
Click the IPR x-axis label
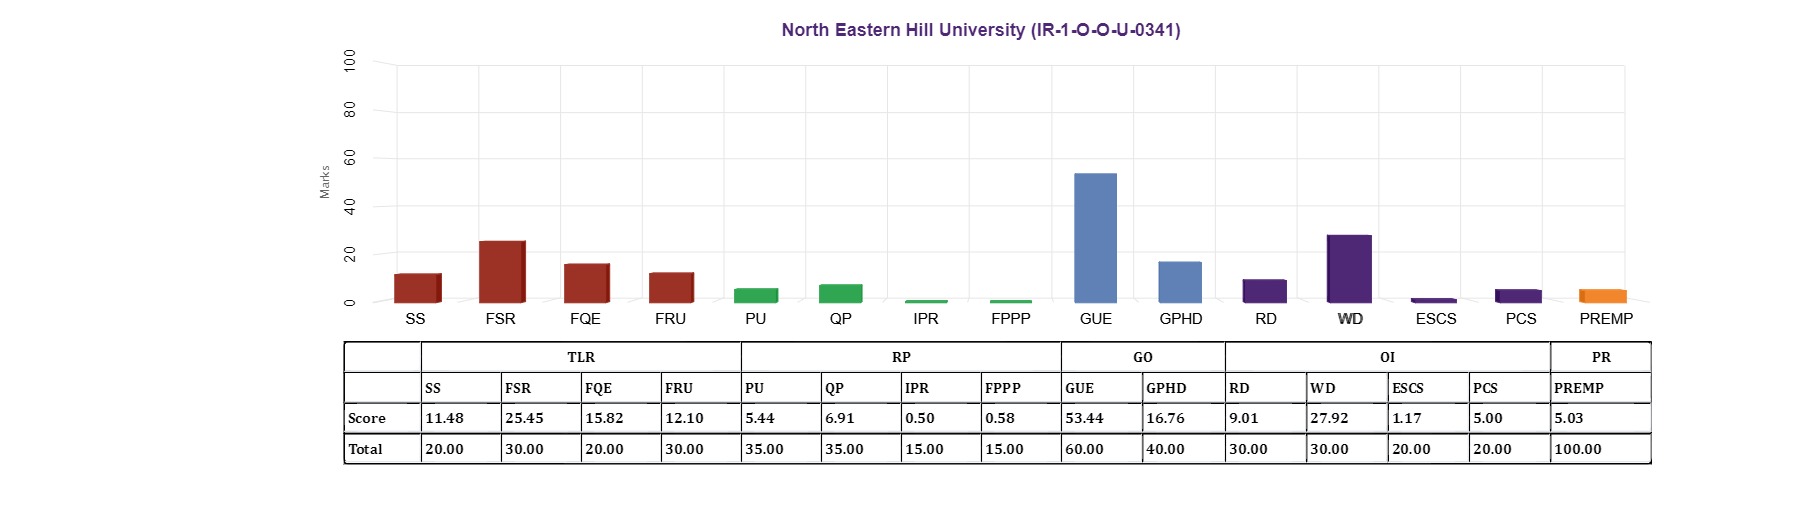tap(926, 319)
